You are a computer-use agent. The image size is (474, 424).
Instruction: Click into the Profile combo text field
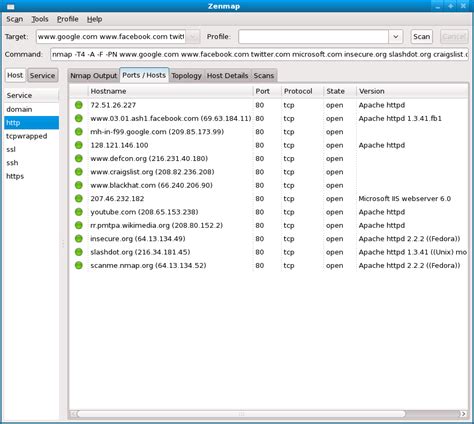click(x=313, y=37)
